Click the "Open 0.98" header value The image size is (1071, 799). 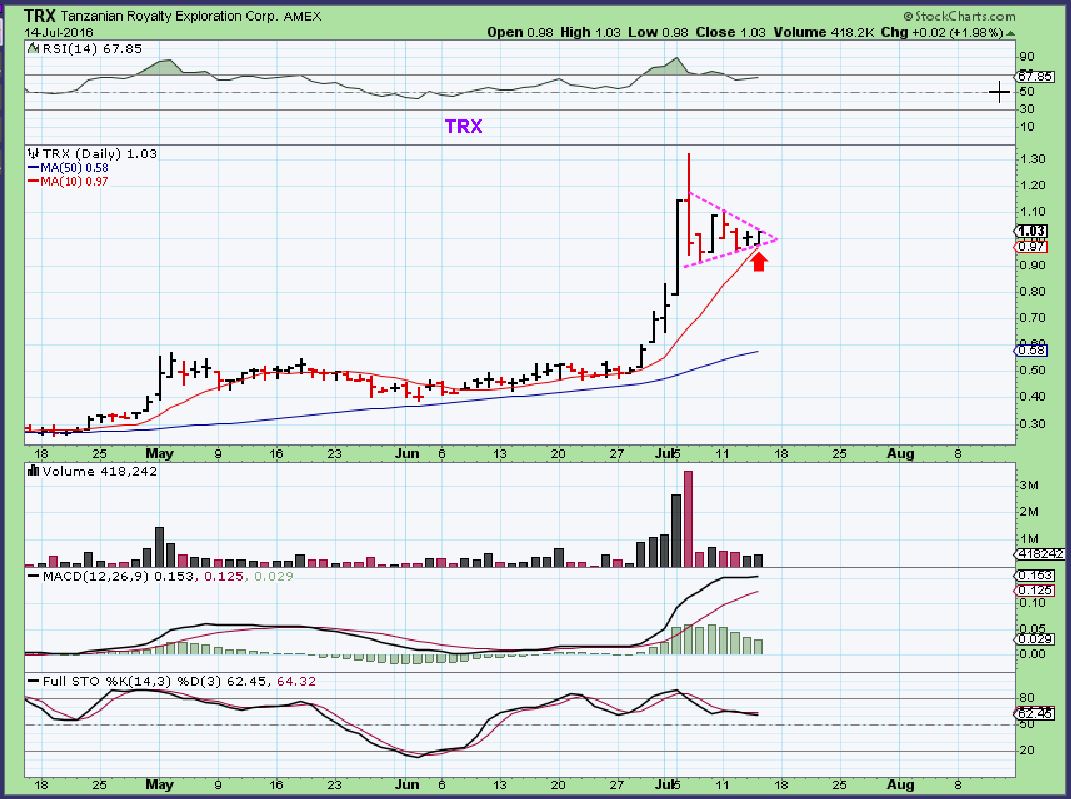click(x=520, y=32)
